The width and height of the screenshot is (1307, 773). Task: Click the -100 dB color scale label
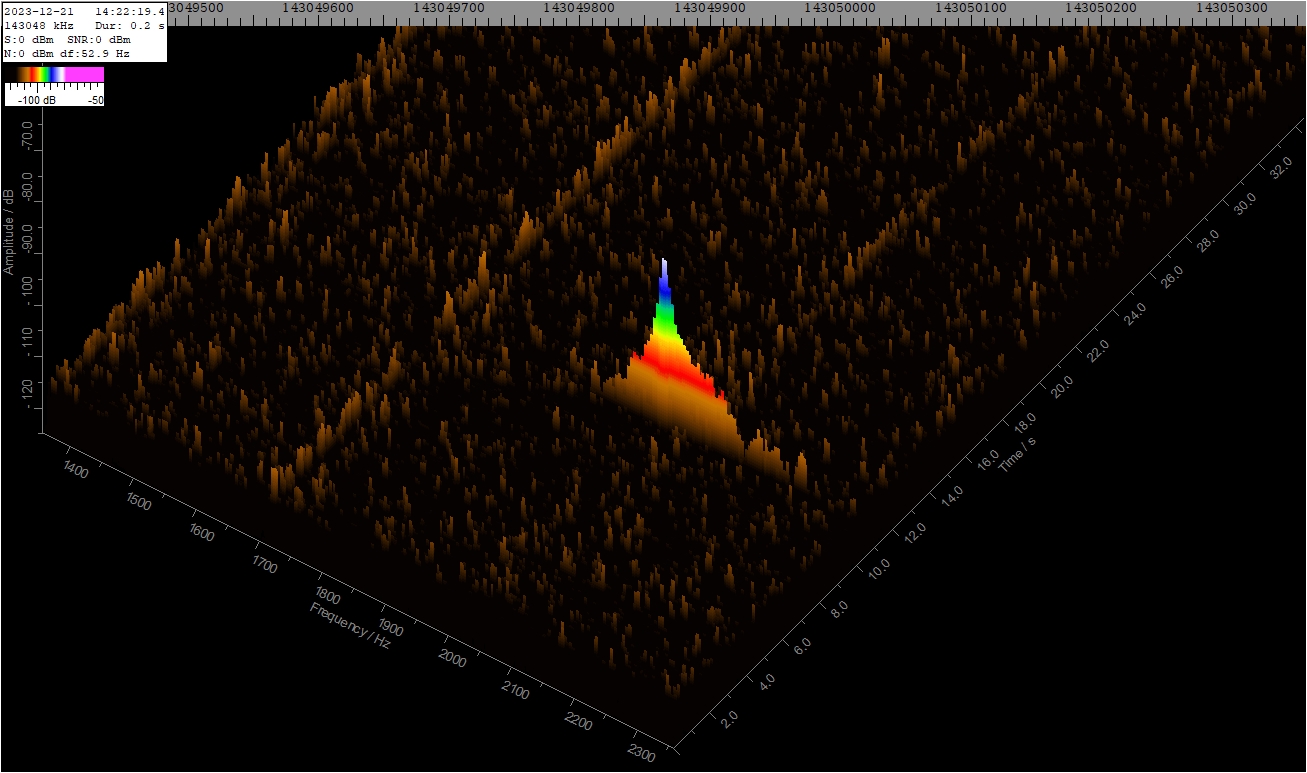pos(36,101)
